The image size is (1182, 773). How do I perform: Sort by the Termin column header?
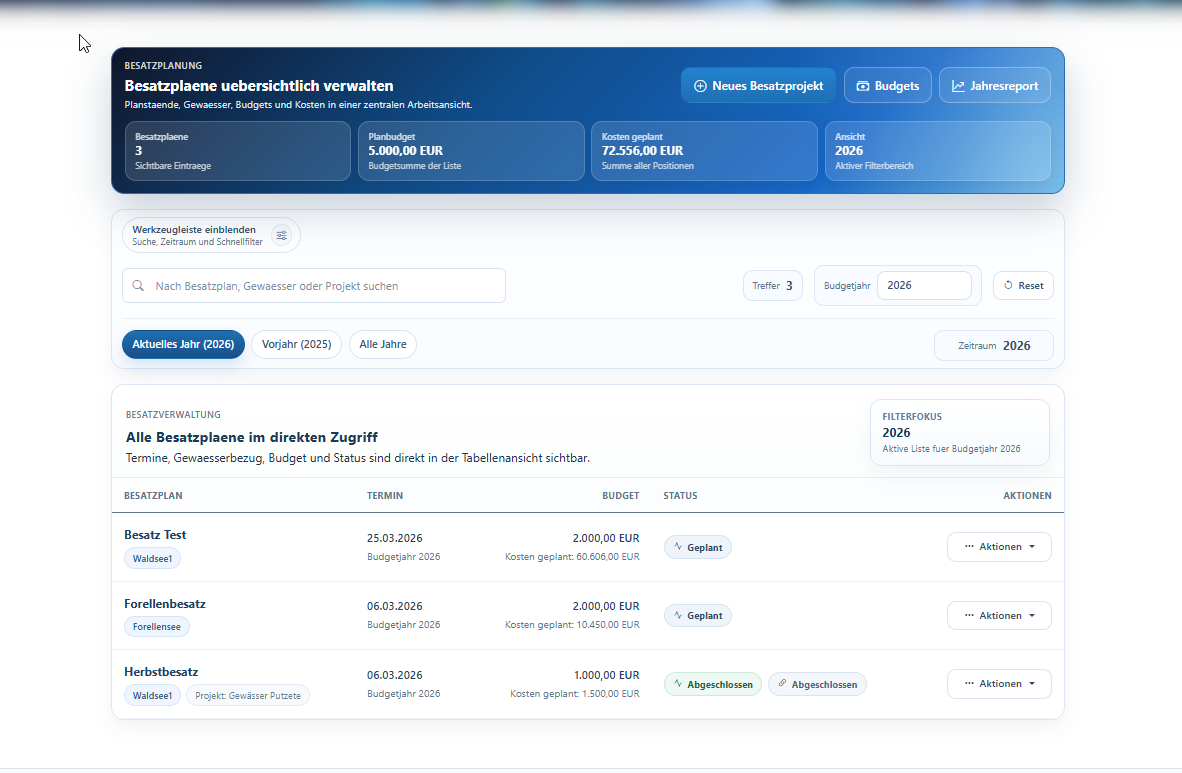384,495
